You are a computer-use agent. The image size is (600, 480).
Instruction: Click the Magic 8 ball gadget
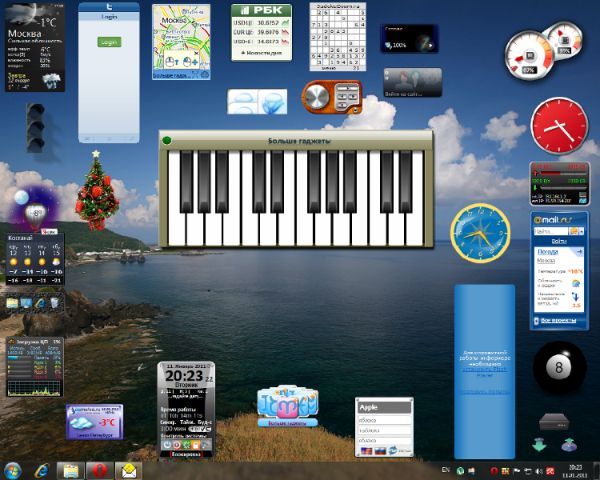[558, 367]
